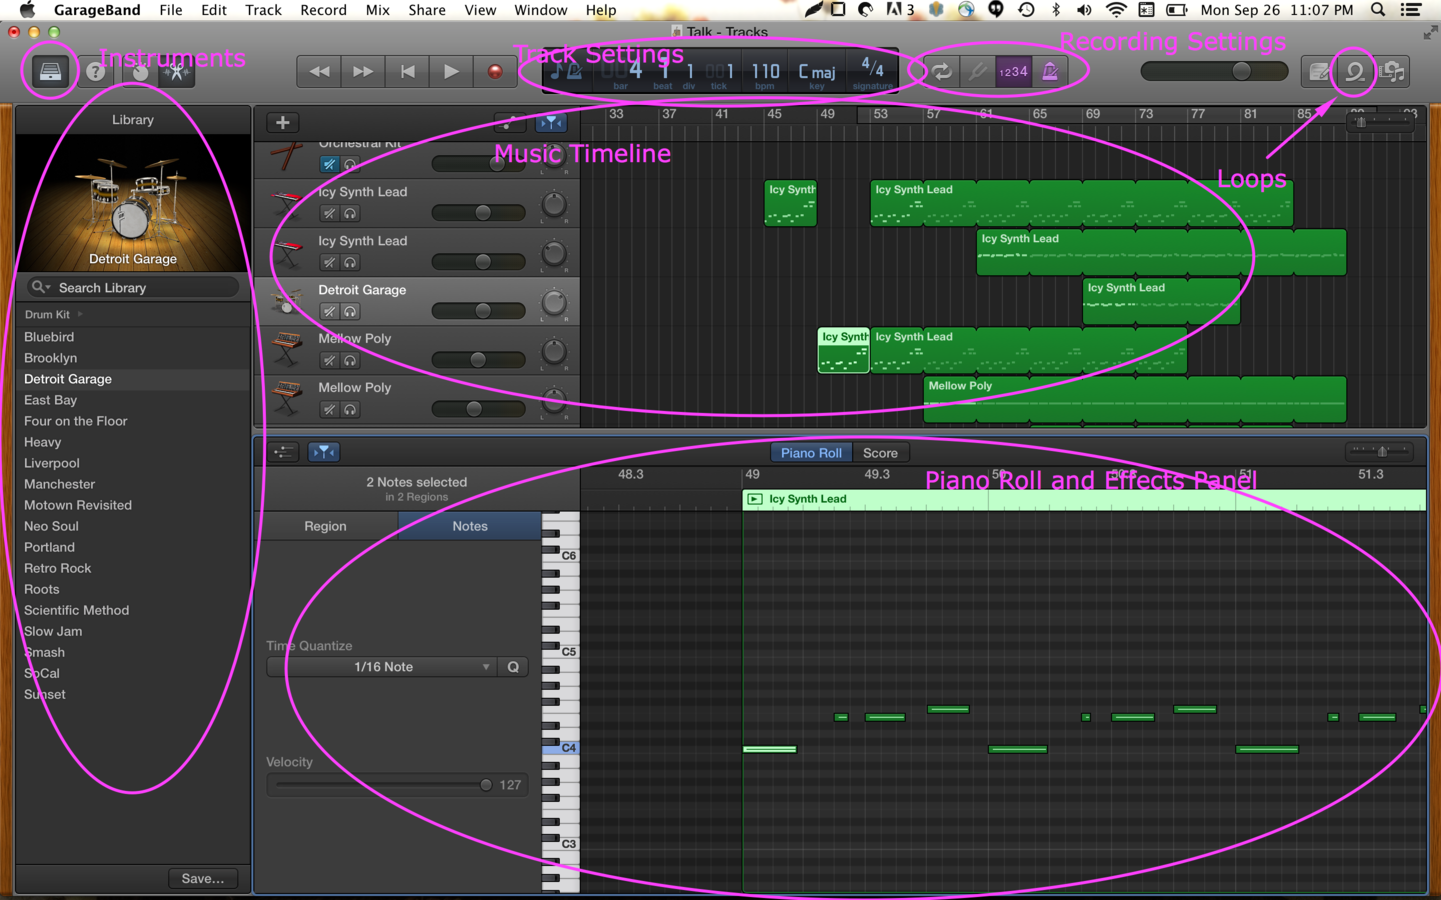Select Retro Rock drum kit

pos(57,568)
